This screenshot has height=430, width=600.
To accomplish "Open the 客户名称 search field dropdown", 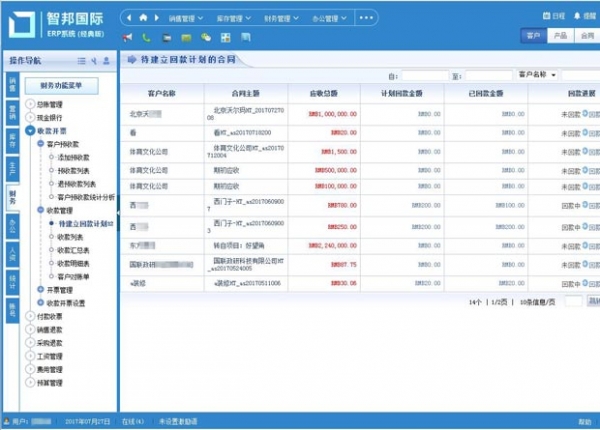I will 537,75.
